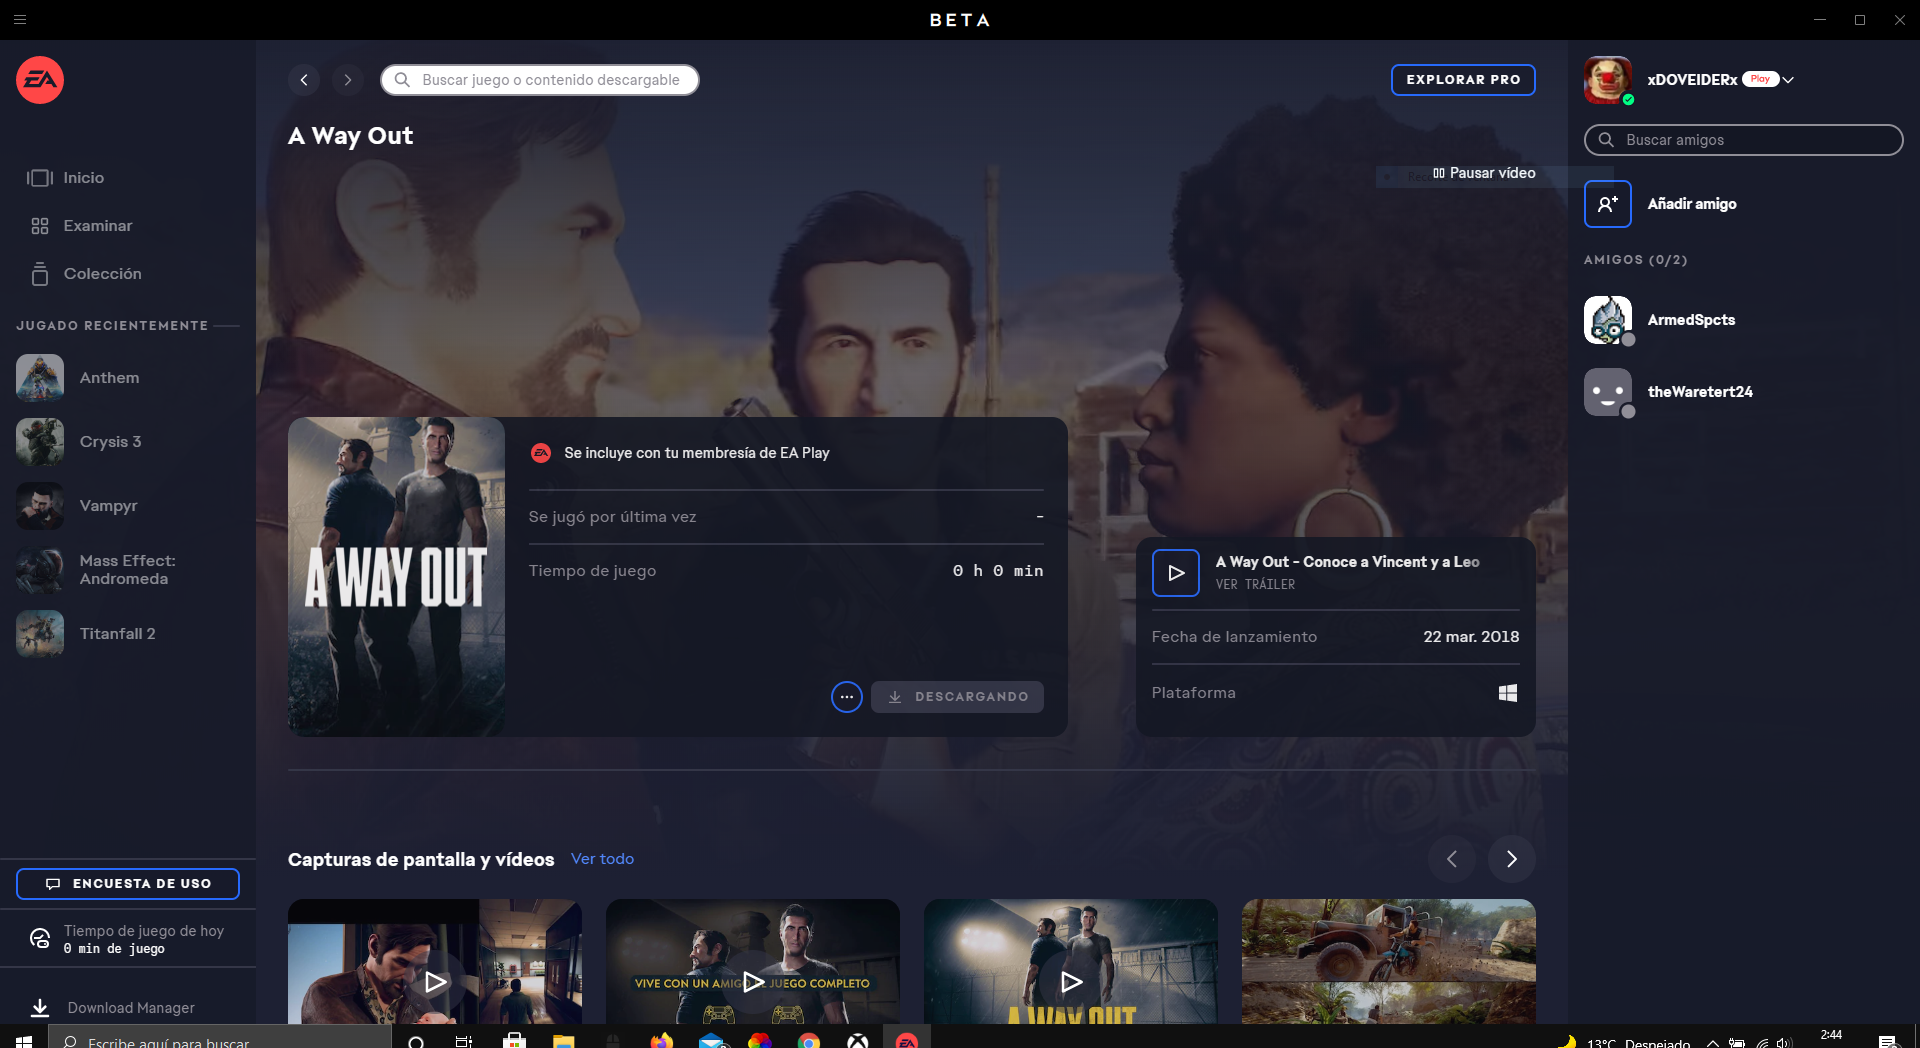Click Vampyr game thumbnail icon
The width and height of the screenshot is (1920, 1048).
point(40,506)
